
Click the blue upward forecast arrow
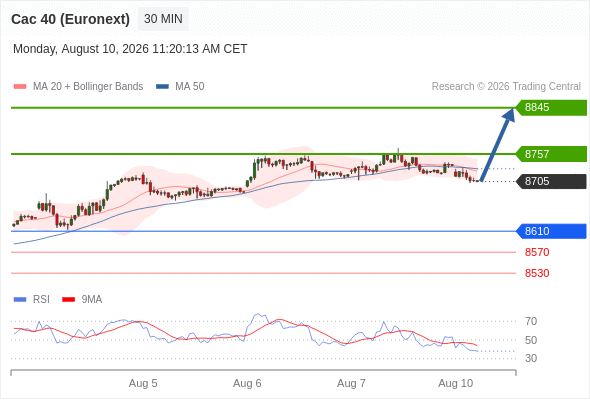[x=497, y=144]
